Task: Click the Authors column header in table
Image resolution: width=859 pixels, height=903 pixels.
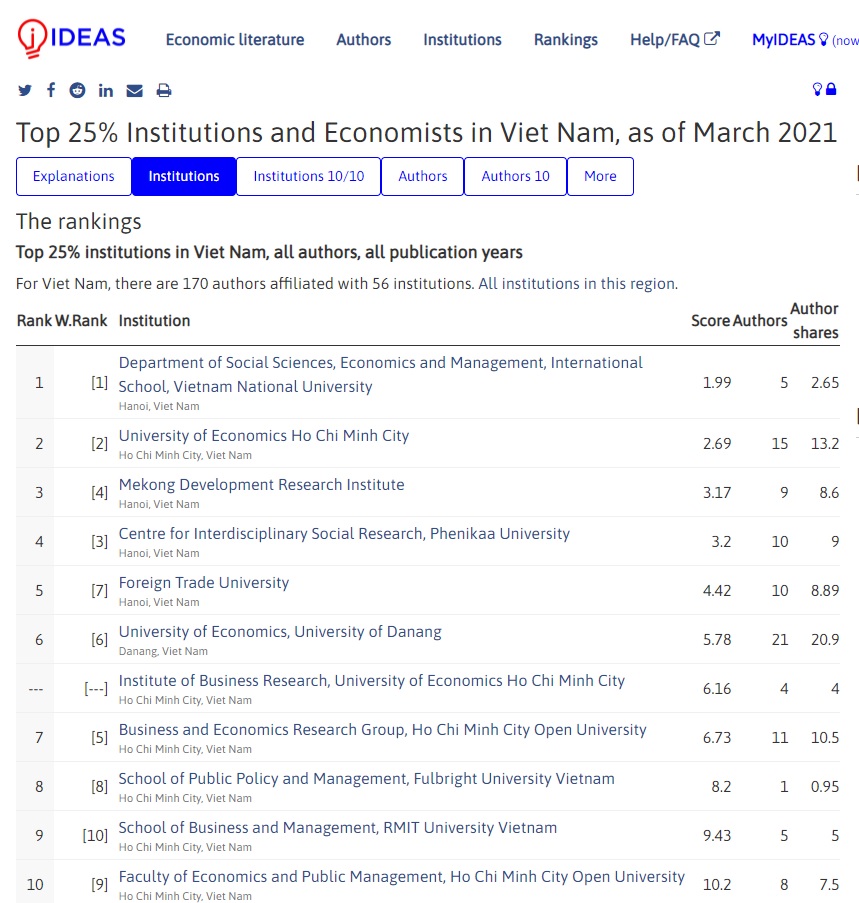Action: tap(760, 321)
